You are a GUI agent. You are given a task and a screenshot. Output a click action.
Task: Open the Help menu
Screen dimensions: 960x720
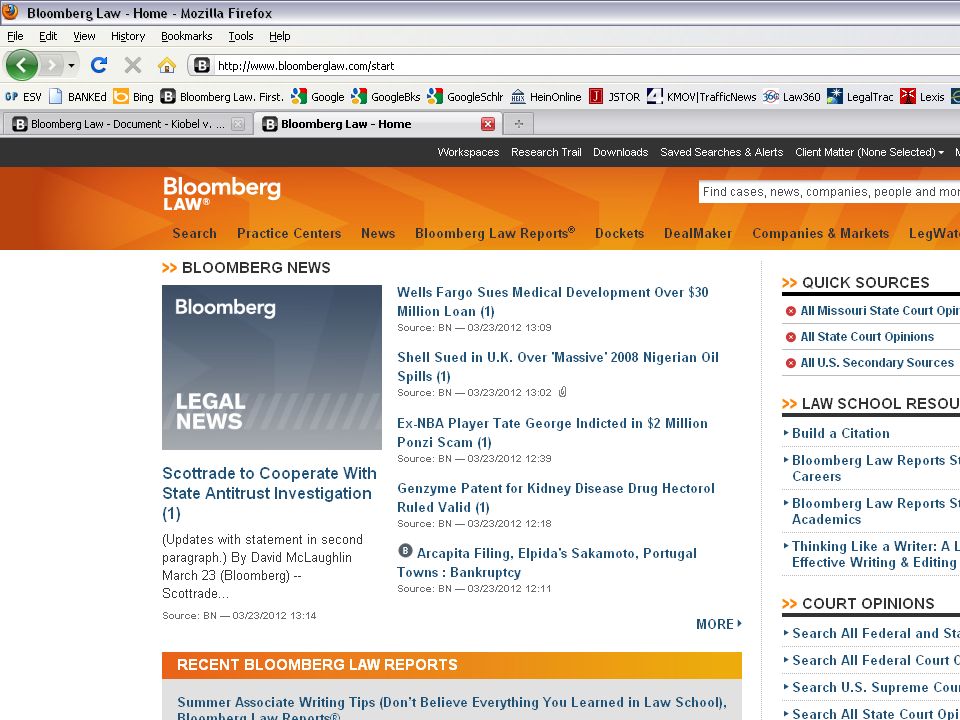[x=280, y=36]
